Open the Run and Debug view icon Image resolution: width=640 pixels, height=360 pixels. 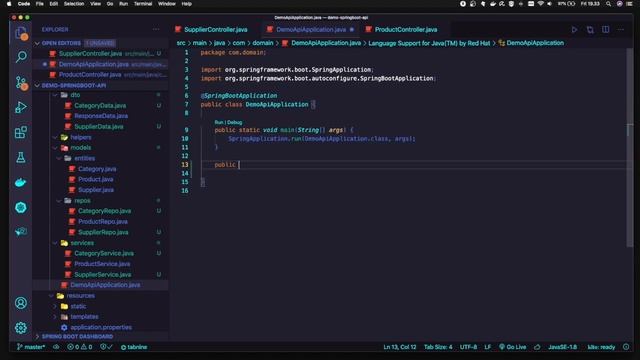pos(21,107)
